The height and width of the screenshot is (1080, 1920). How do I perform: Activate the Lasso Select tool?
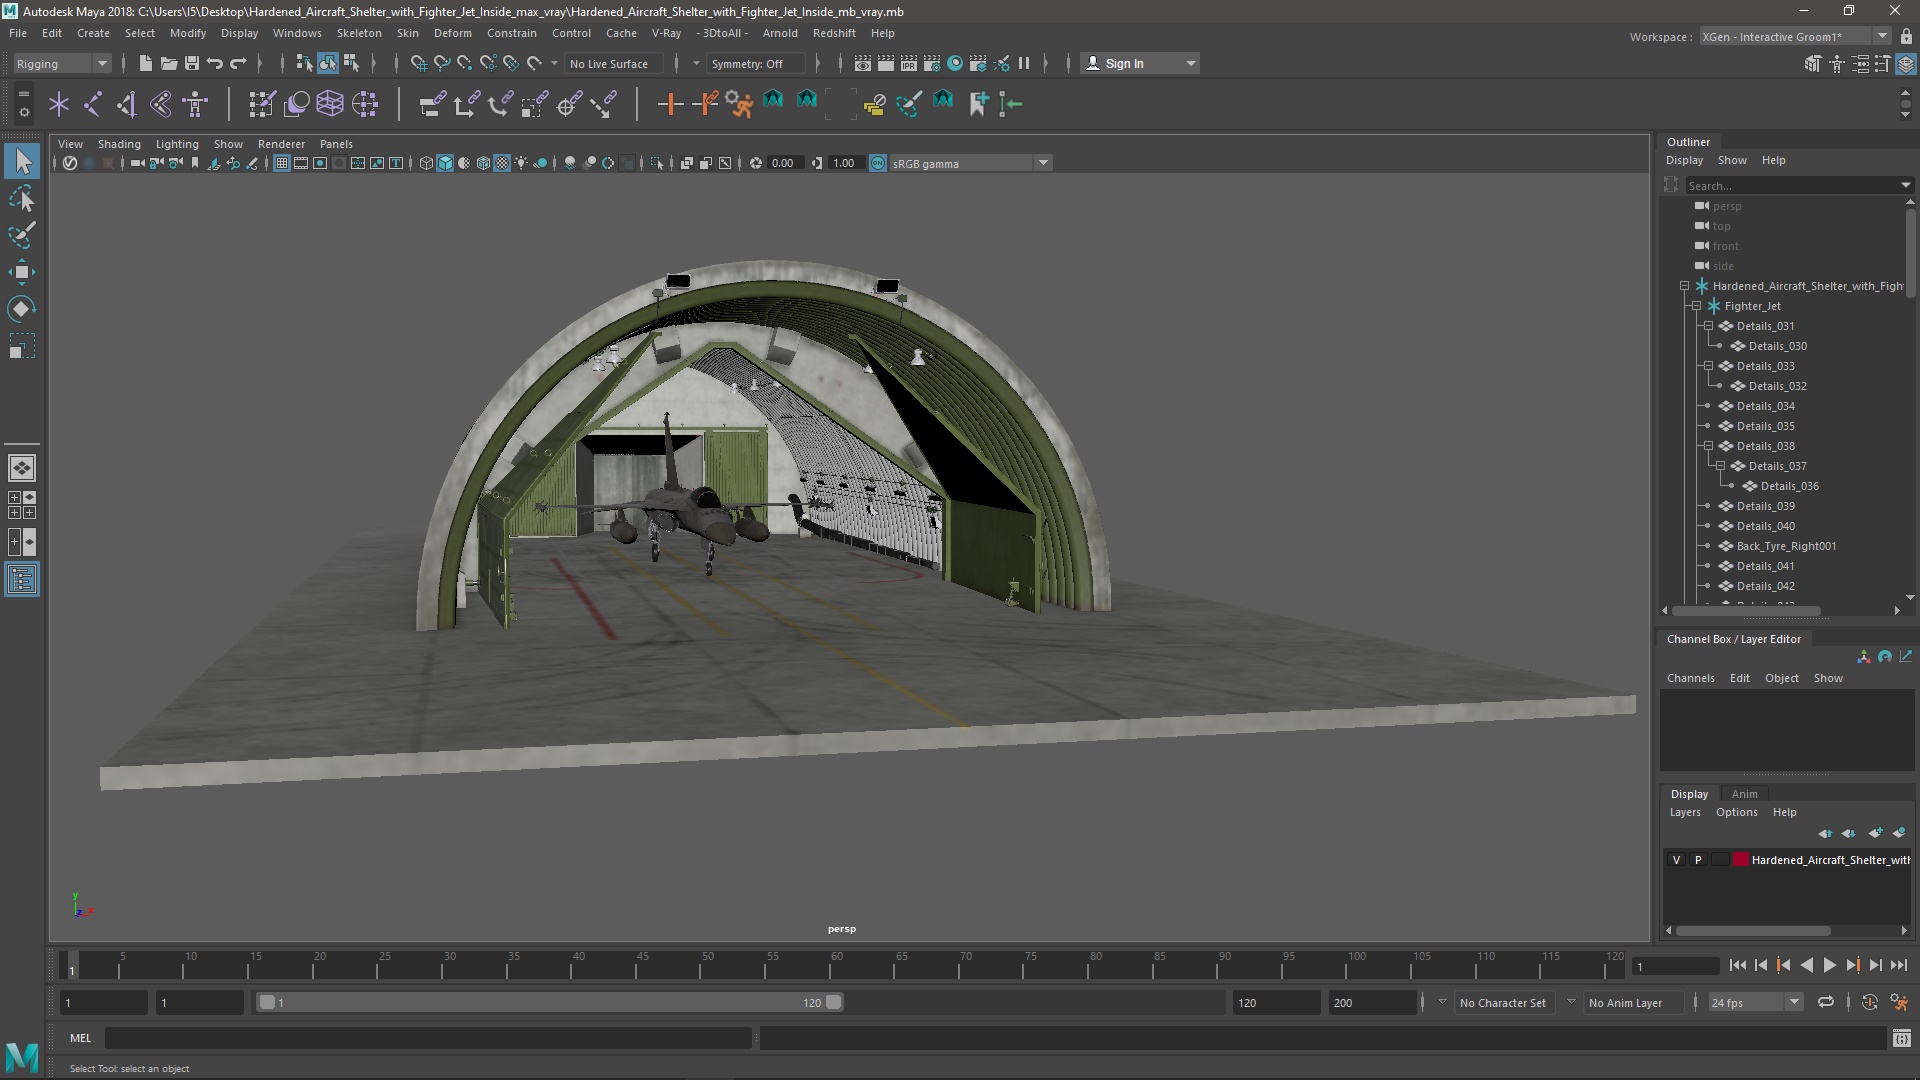coord(22,198)
